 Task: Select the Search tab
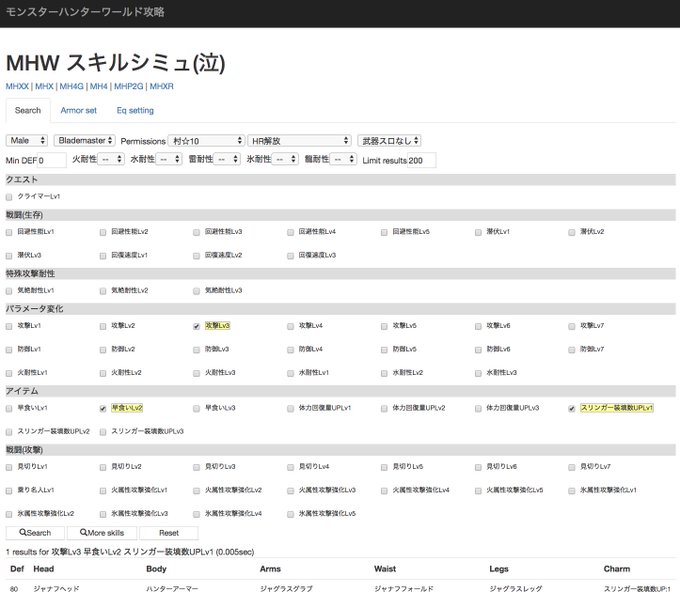28,111
